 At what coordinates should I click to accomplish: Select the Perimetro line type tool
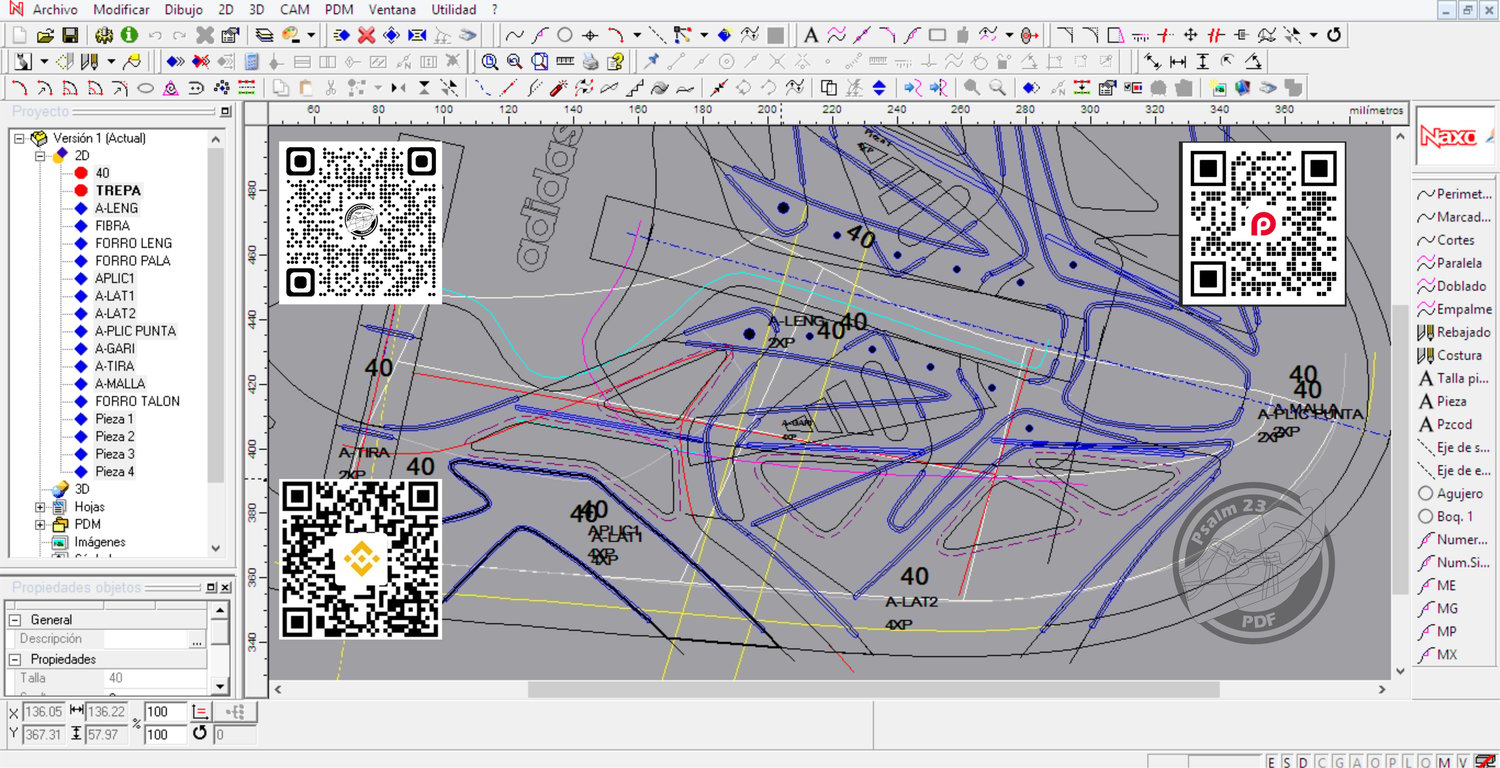(1455, 194)
